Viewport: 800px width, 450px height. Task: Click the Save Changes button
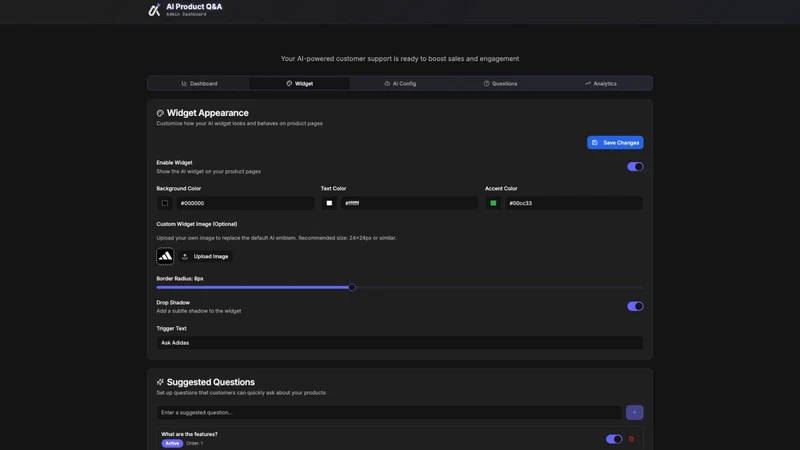click(615, 143)
